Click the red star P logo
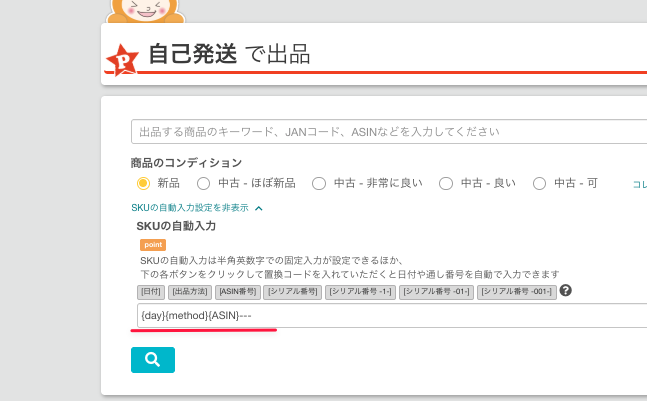647x401 pixels. [x=122, y=60]
